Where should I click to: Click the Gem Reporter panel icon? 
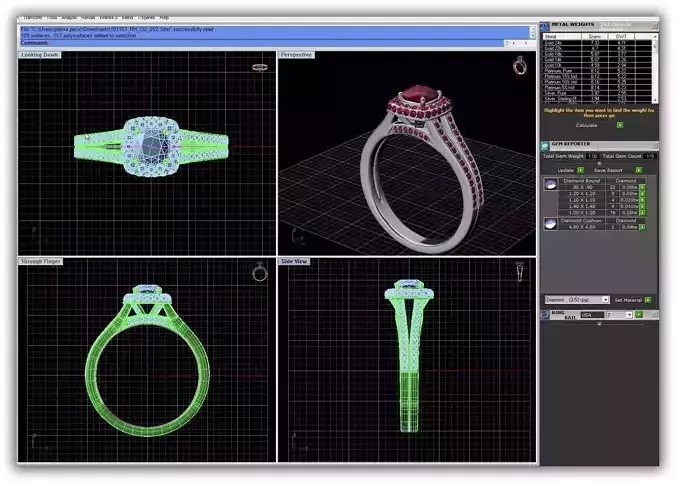(x=545, y=146)
